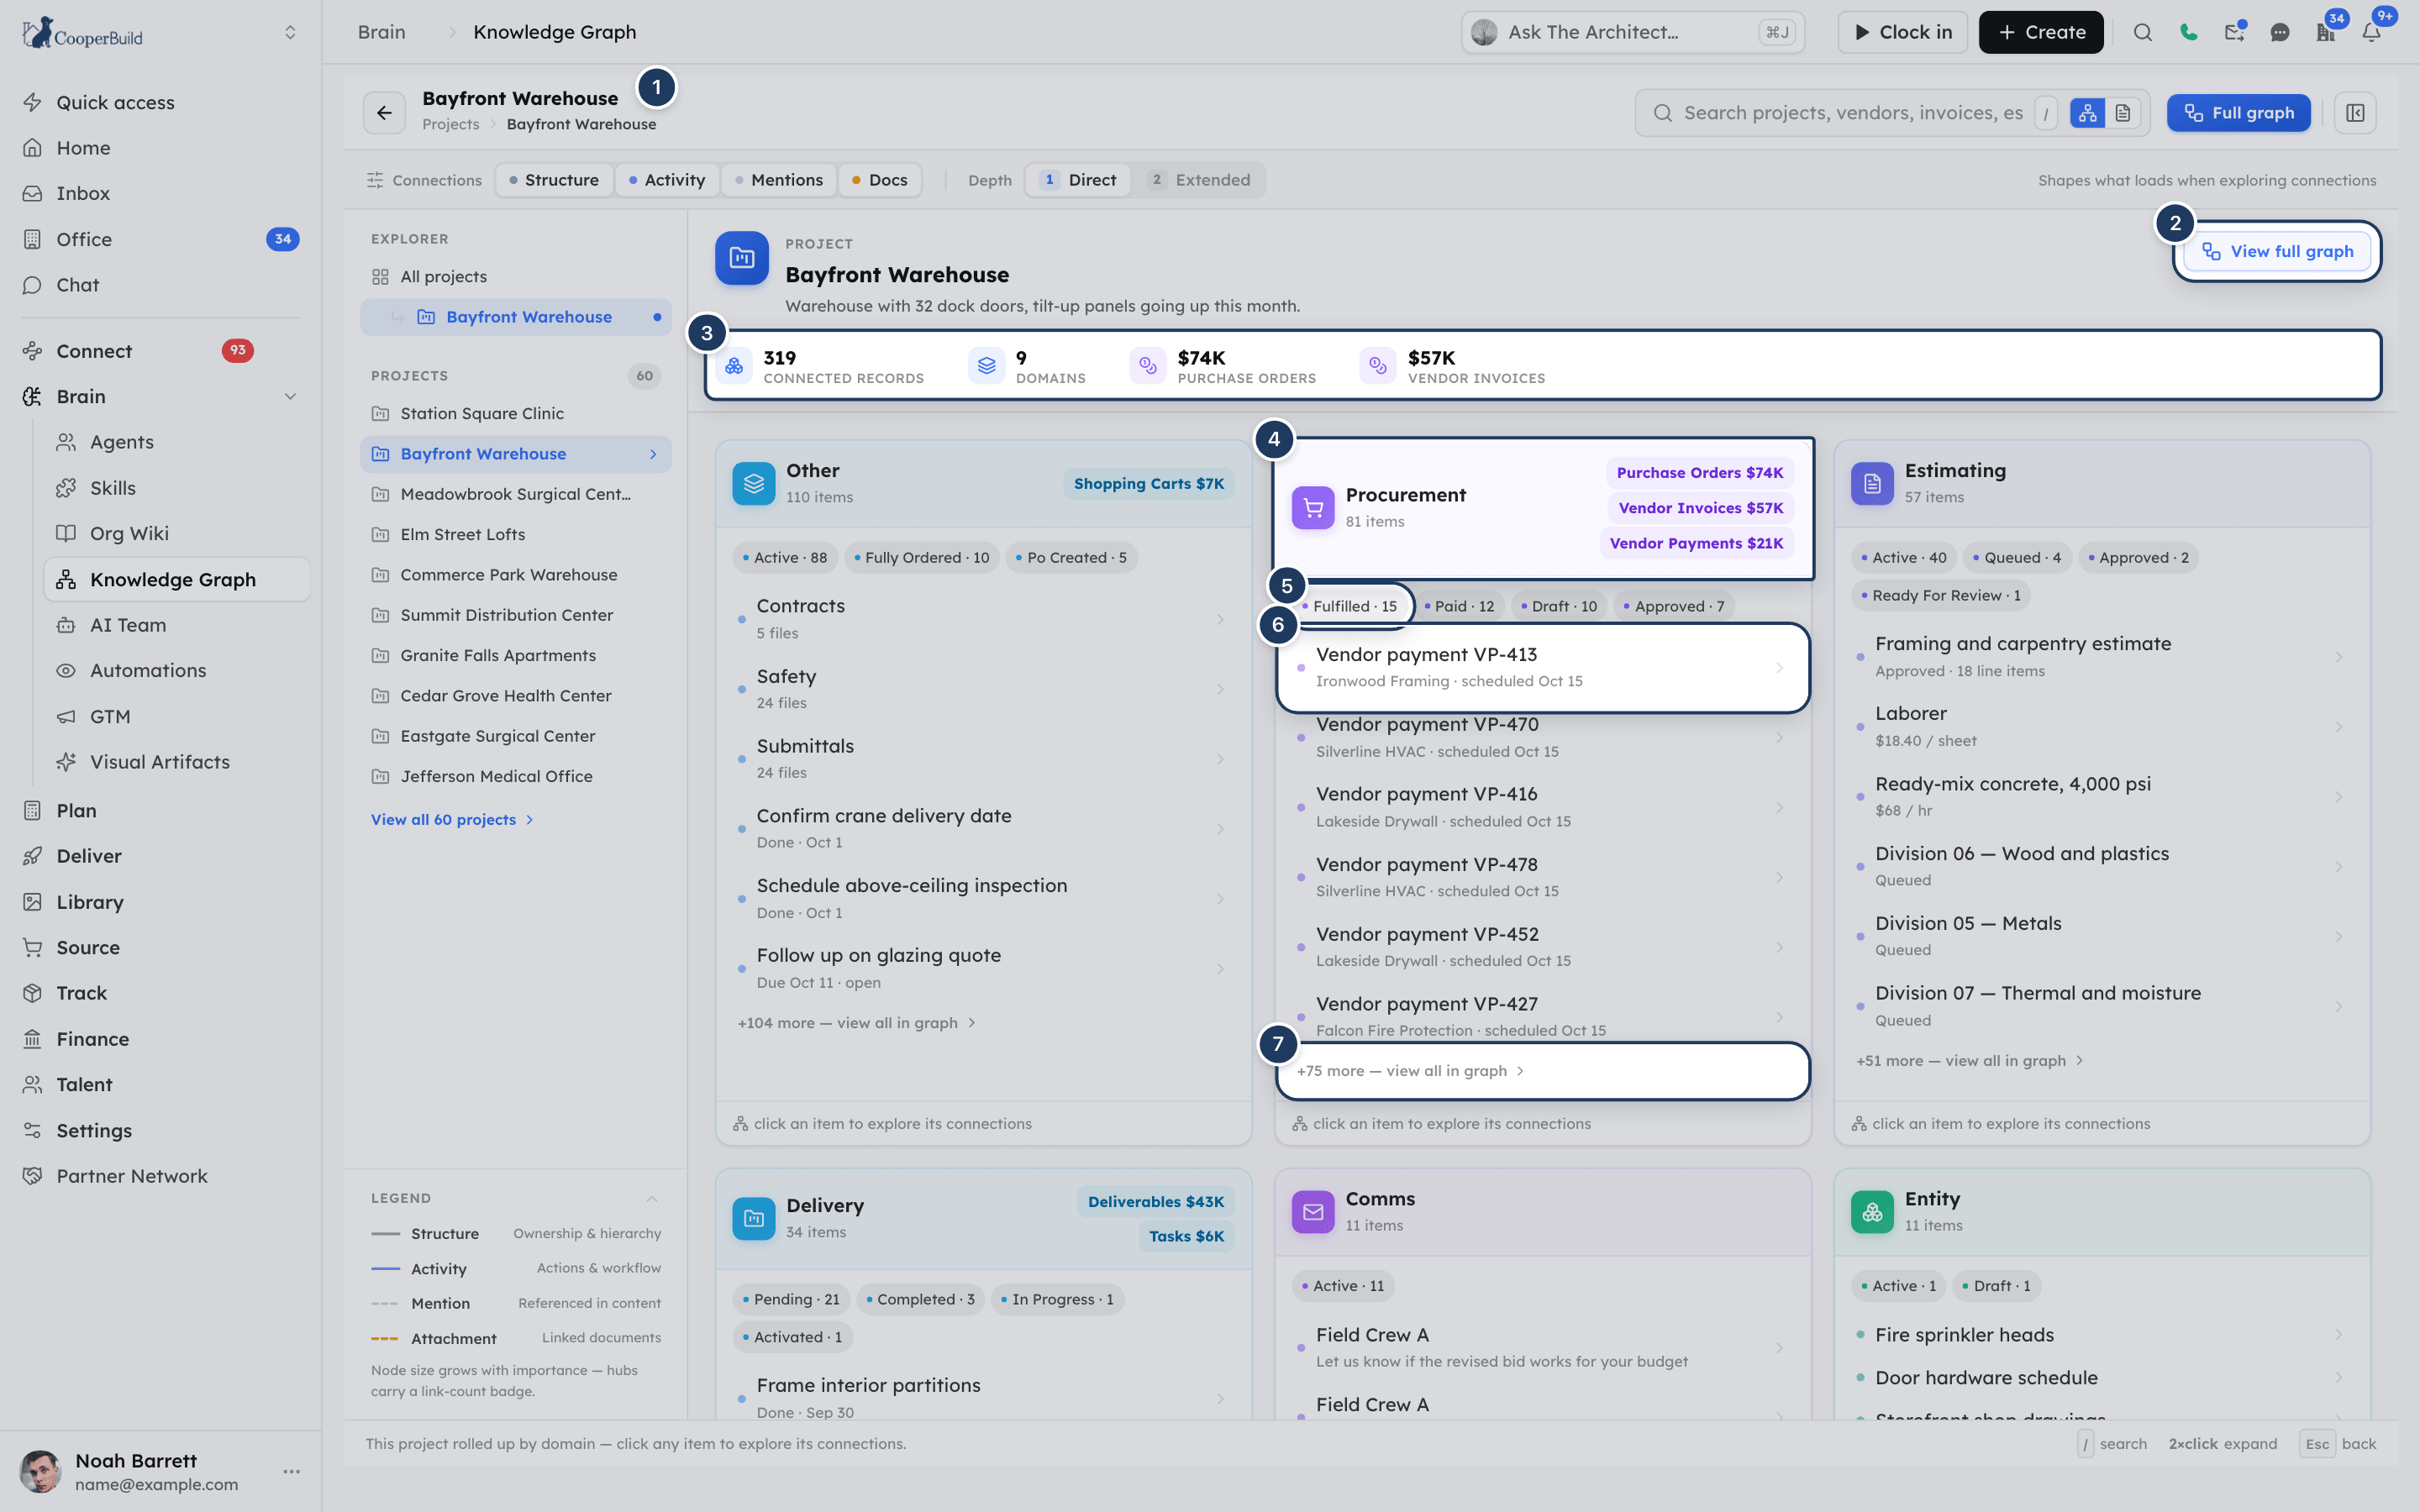
Task: Toggle the Structure connection filter
Action: [554, 180]
